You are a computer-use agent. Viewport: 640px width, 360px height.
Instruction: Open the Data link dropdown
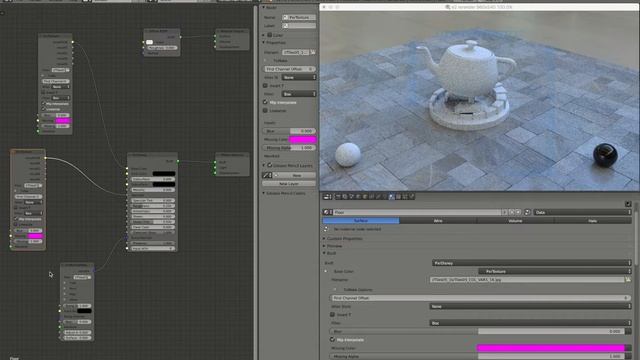point(583,212)
